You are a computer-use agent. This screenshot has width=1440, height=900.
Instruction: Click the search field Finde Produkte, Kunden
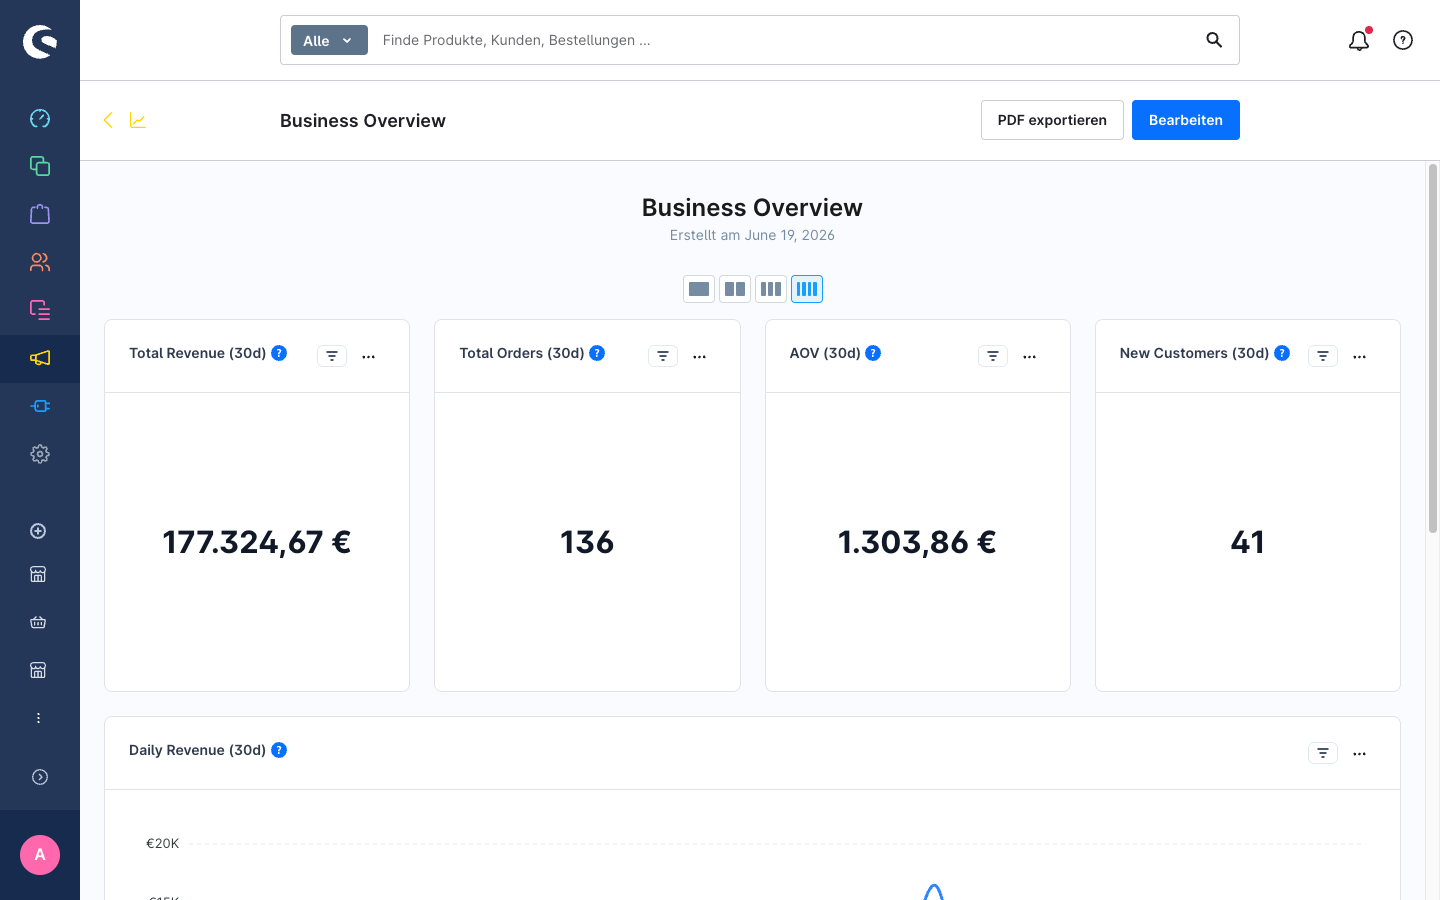coord(785,40)
